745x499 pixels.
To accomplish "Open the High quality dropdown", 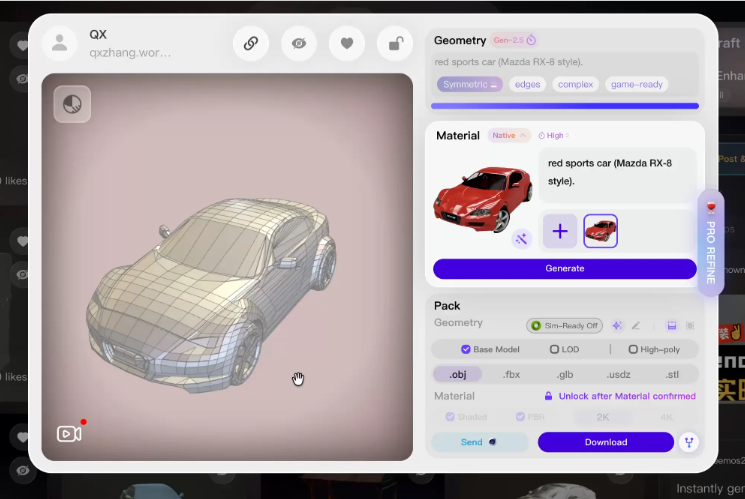I will coord(554,135).
